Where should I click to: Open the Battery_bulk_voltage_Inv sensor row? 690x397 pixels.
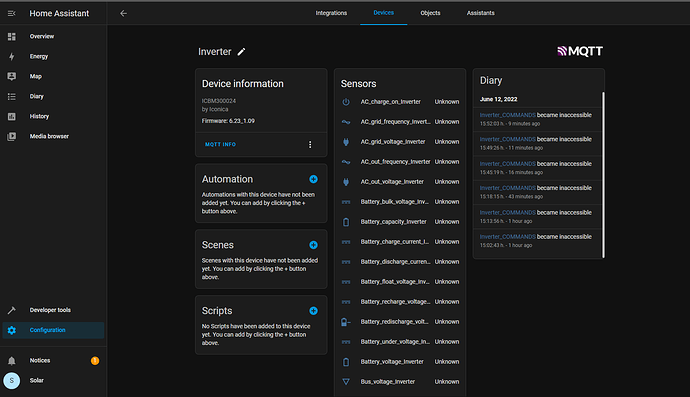click(x=400, y=202)
